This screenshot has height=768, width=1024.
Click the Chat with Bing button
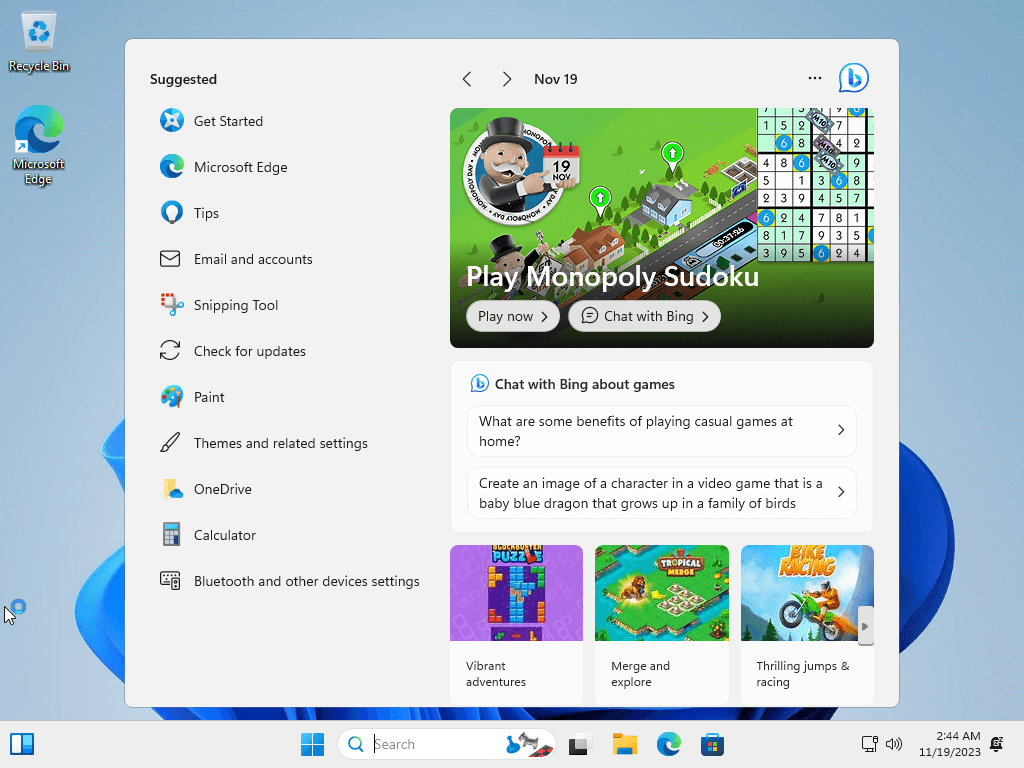click(645, 316)
